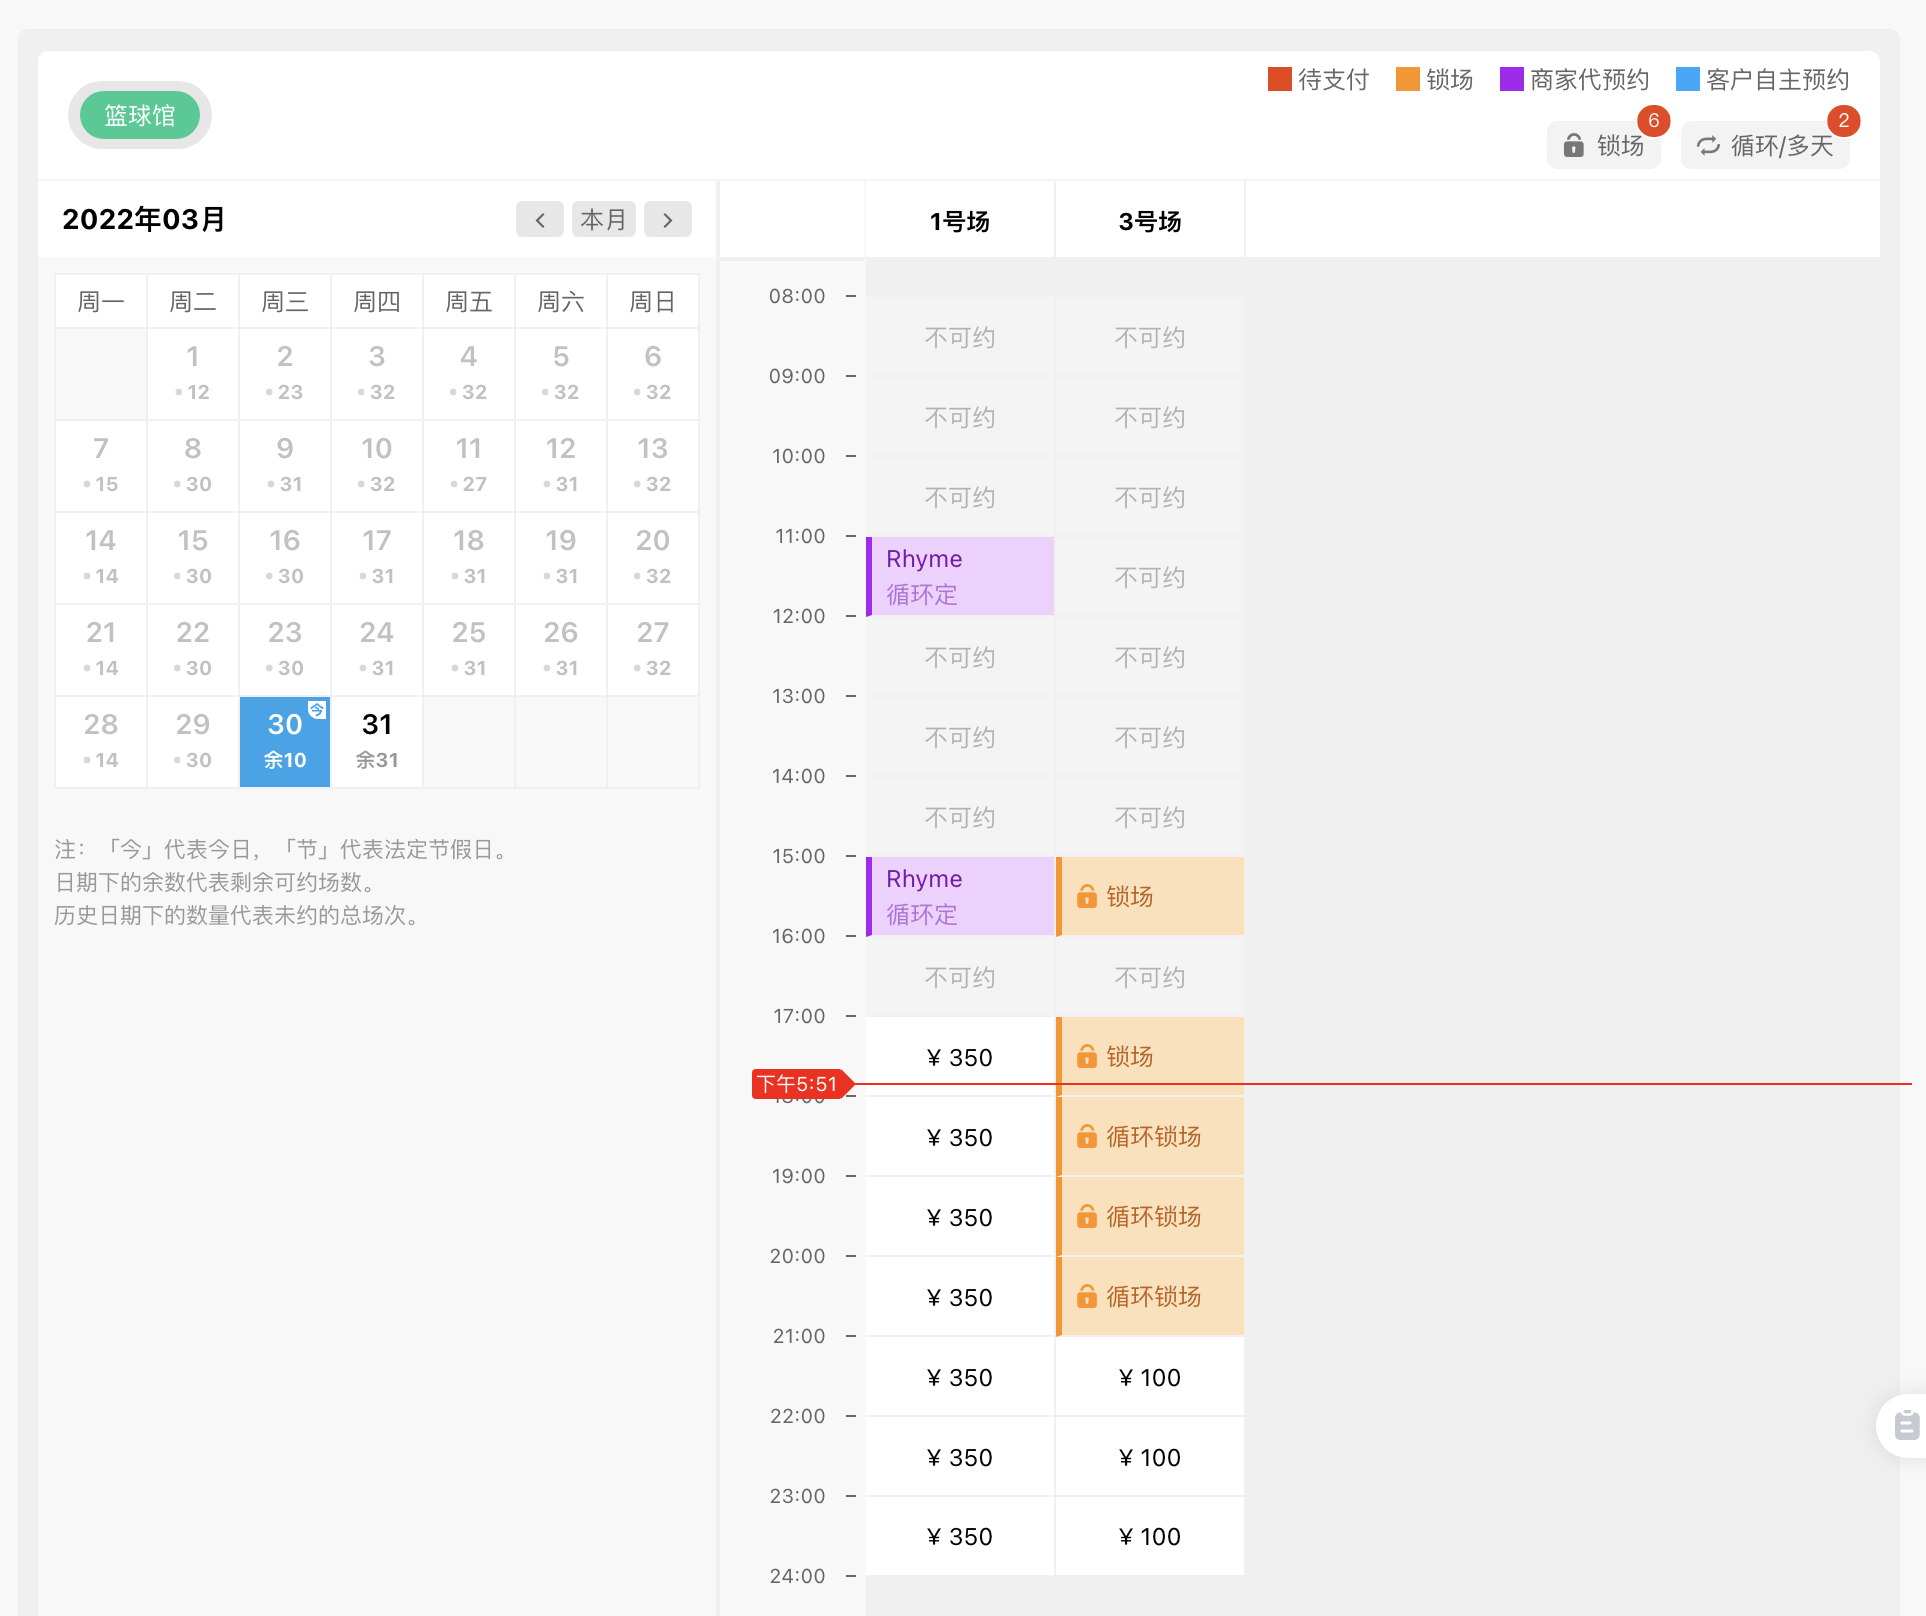Click the 2022年03月 month title
Image resolution: width=1926 pixels, height=1616 pixels.
point(144,219)
